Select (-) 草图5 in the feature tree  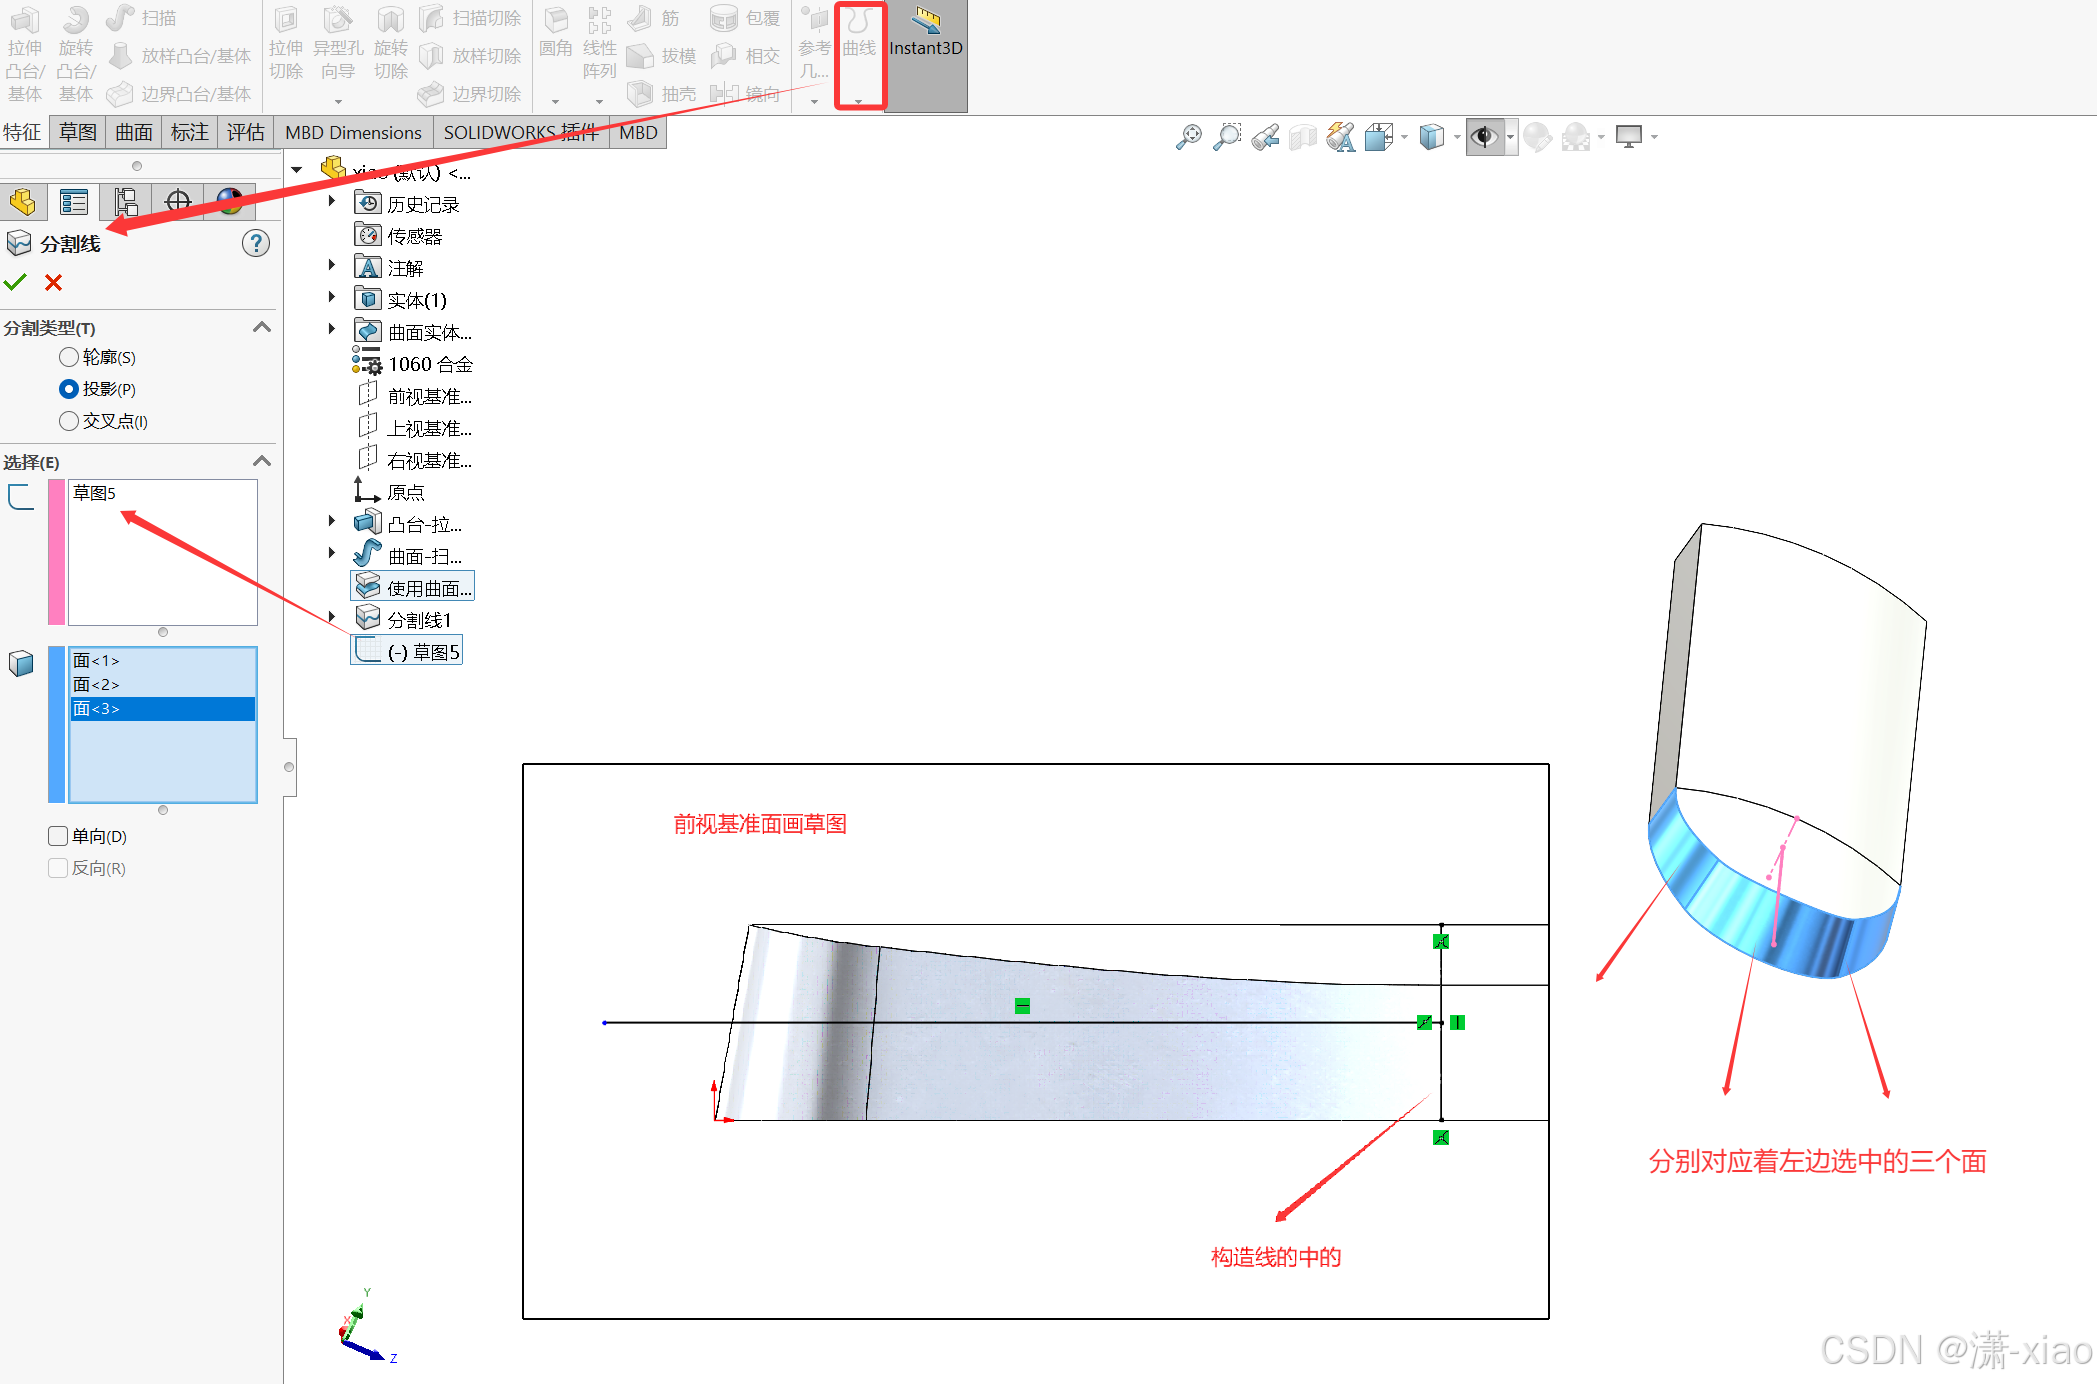(x=423, y=652)
